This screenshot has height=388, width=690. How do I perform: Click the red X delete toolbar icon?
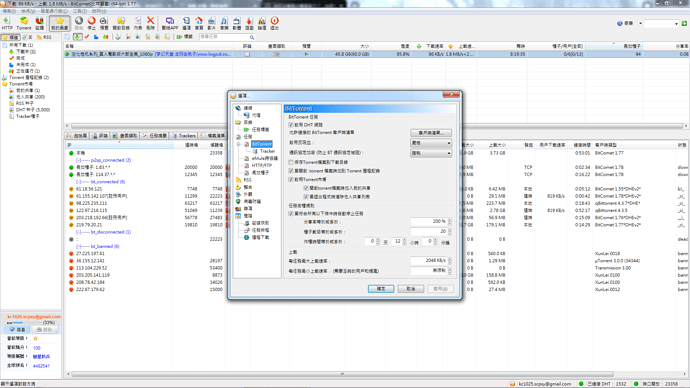pyautogui.click(x=150, y=23)
